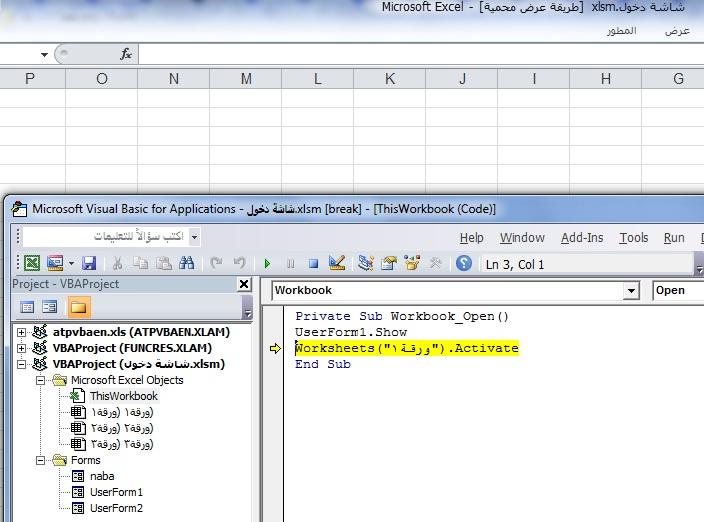Click the Copy icon in the VBA toolbar
Image resolution: width=704 pixels, height=522 pixels.
(141, 263)
